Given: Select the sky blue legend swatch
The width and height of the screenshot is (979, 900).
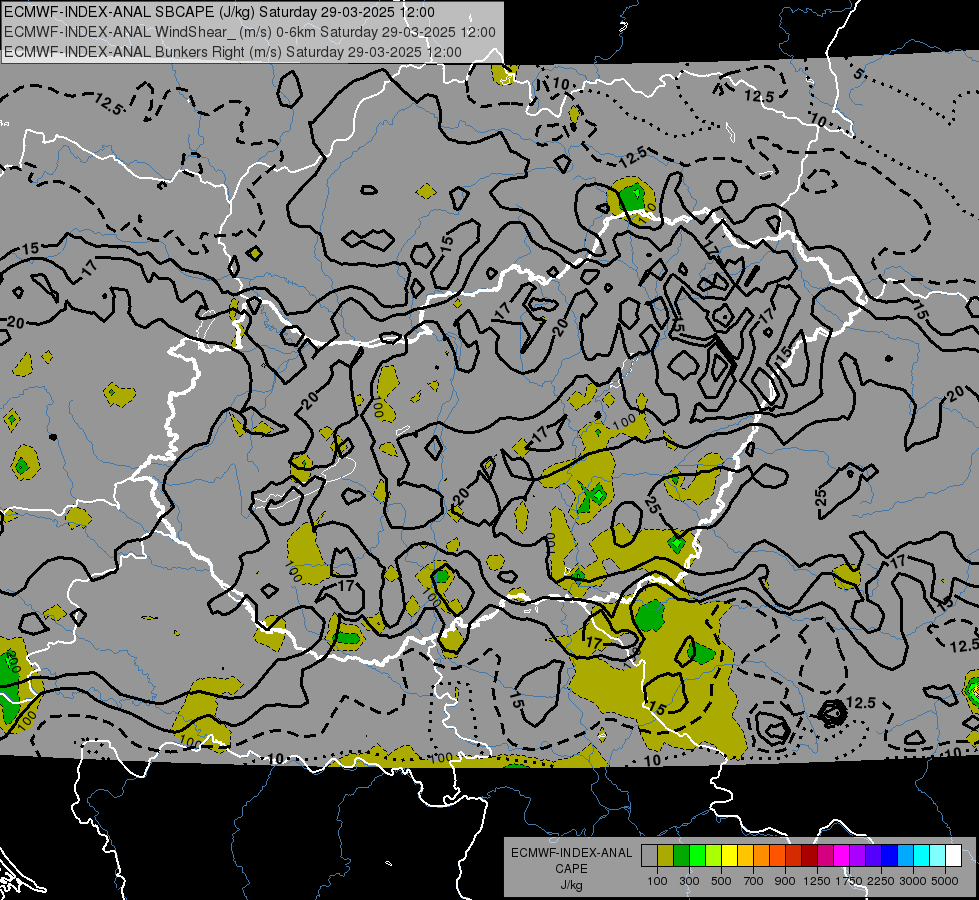Looking at the screenshot, I should 905,856.
